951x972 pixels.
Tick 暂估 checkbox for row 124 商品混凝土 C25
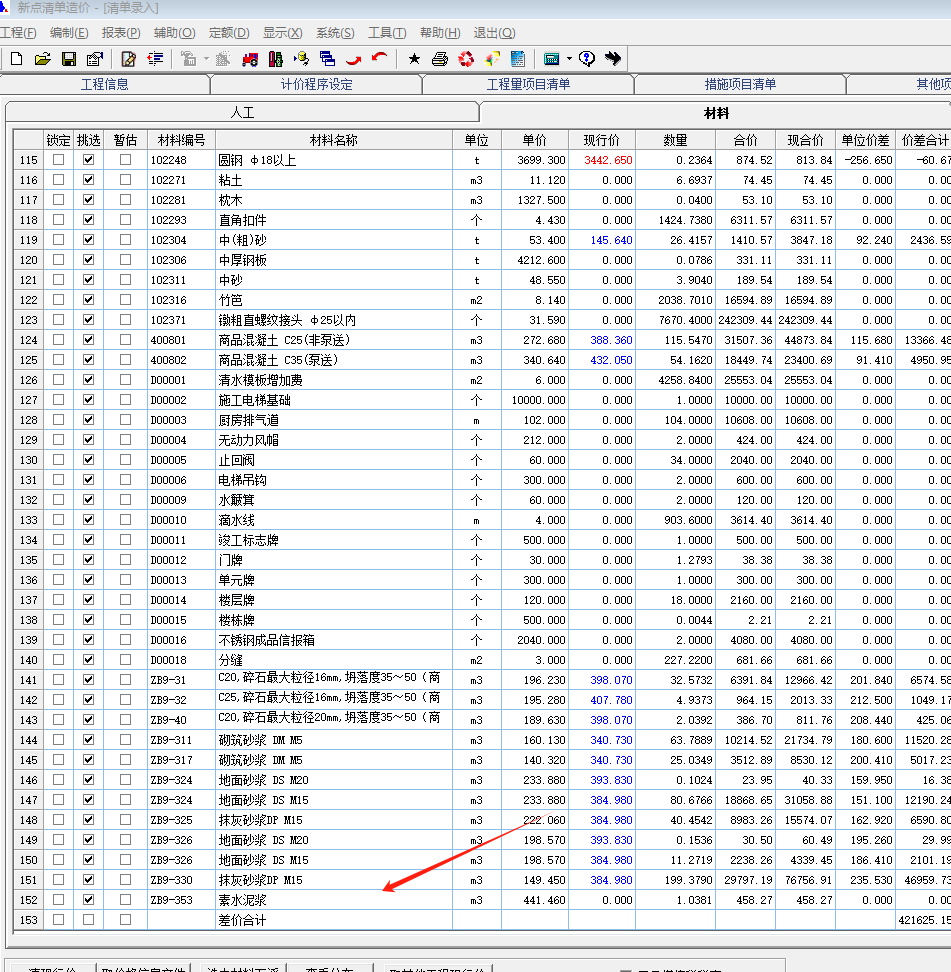(x=125, y=339)
